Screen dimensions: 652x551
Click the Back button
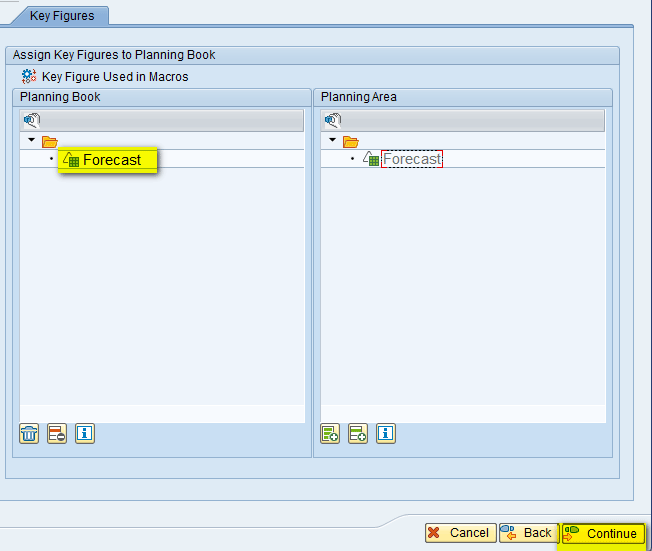click(527, 533)
